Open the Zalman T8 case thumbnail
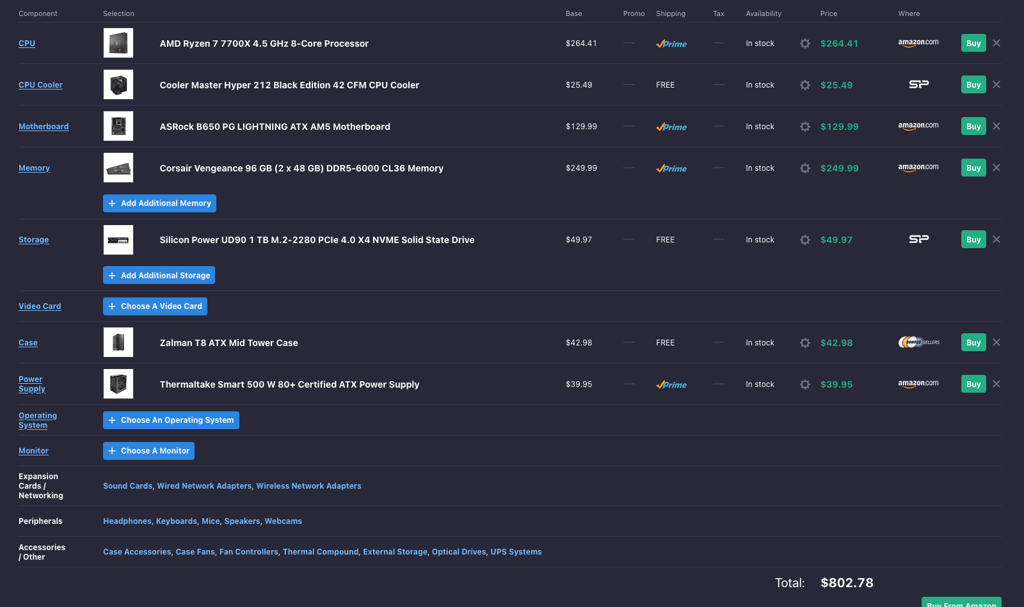1024x607 pixels. [x=118, y=342]
